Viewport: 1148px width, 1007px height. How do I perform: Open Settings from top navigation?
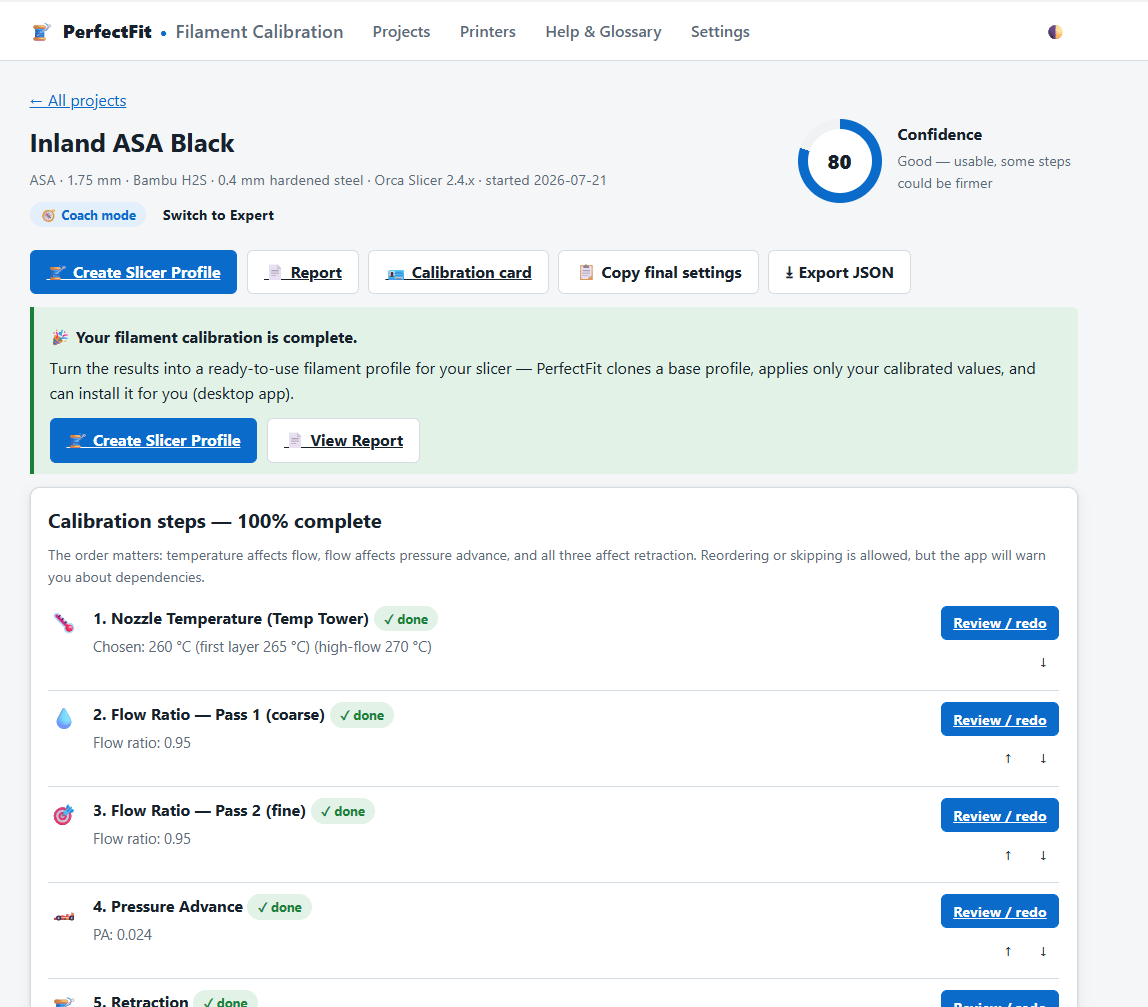point(720,32)
